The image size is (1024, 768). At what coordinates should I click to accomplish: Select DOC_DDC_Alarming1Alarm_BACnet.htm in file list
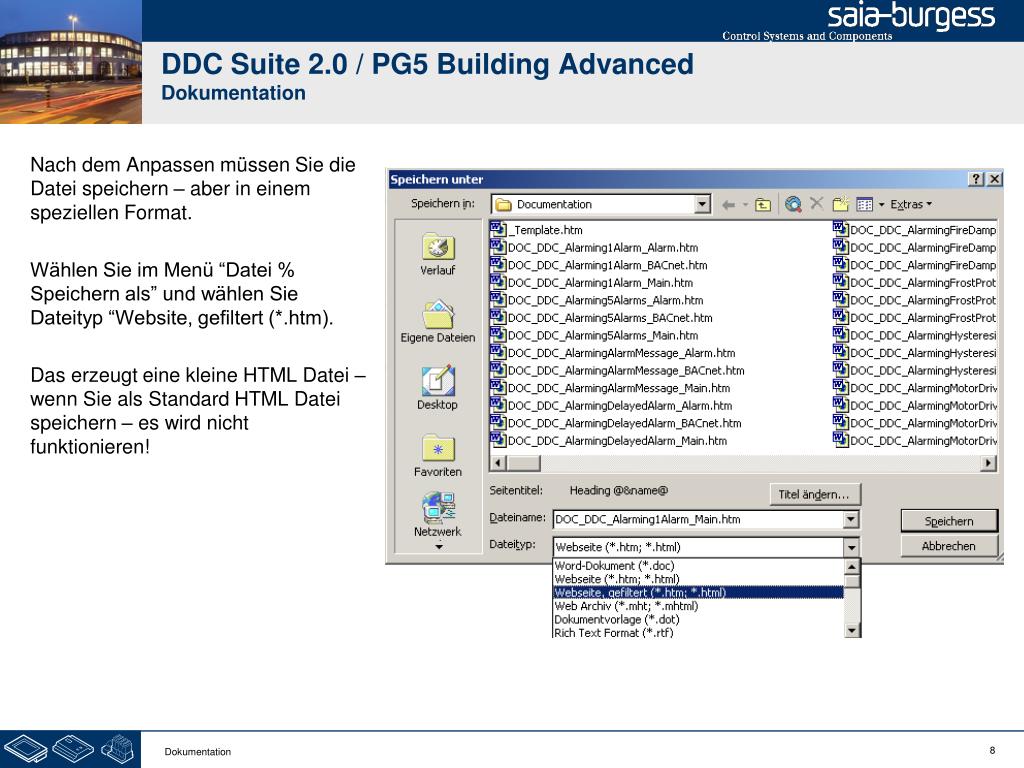[599, 265]
